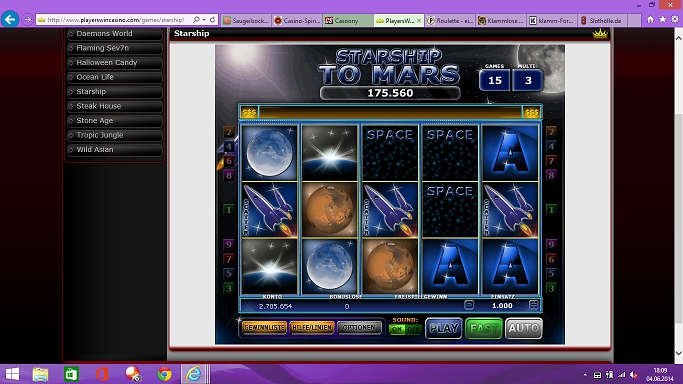This screenshot has width=683, height=384.
Task: Decrease bet with minus icon near Einsatz
Action: point(469,305)
